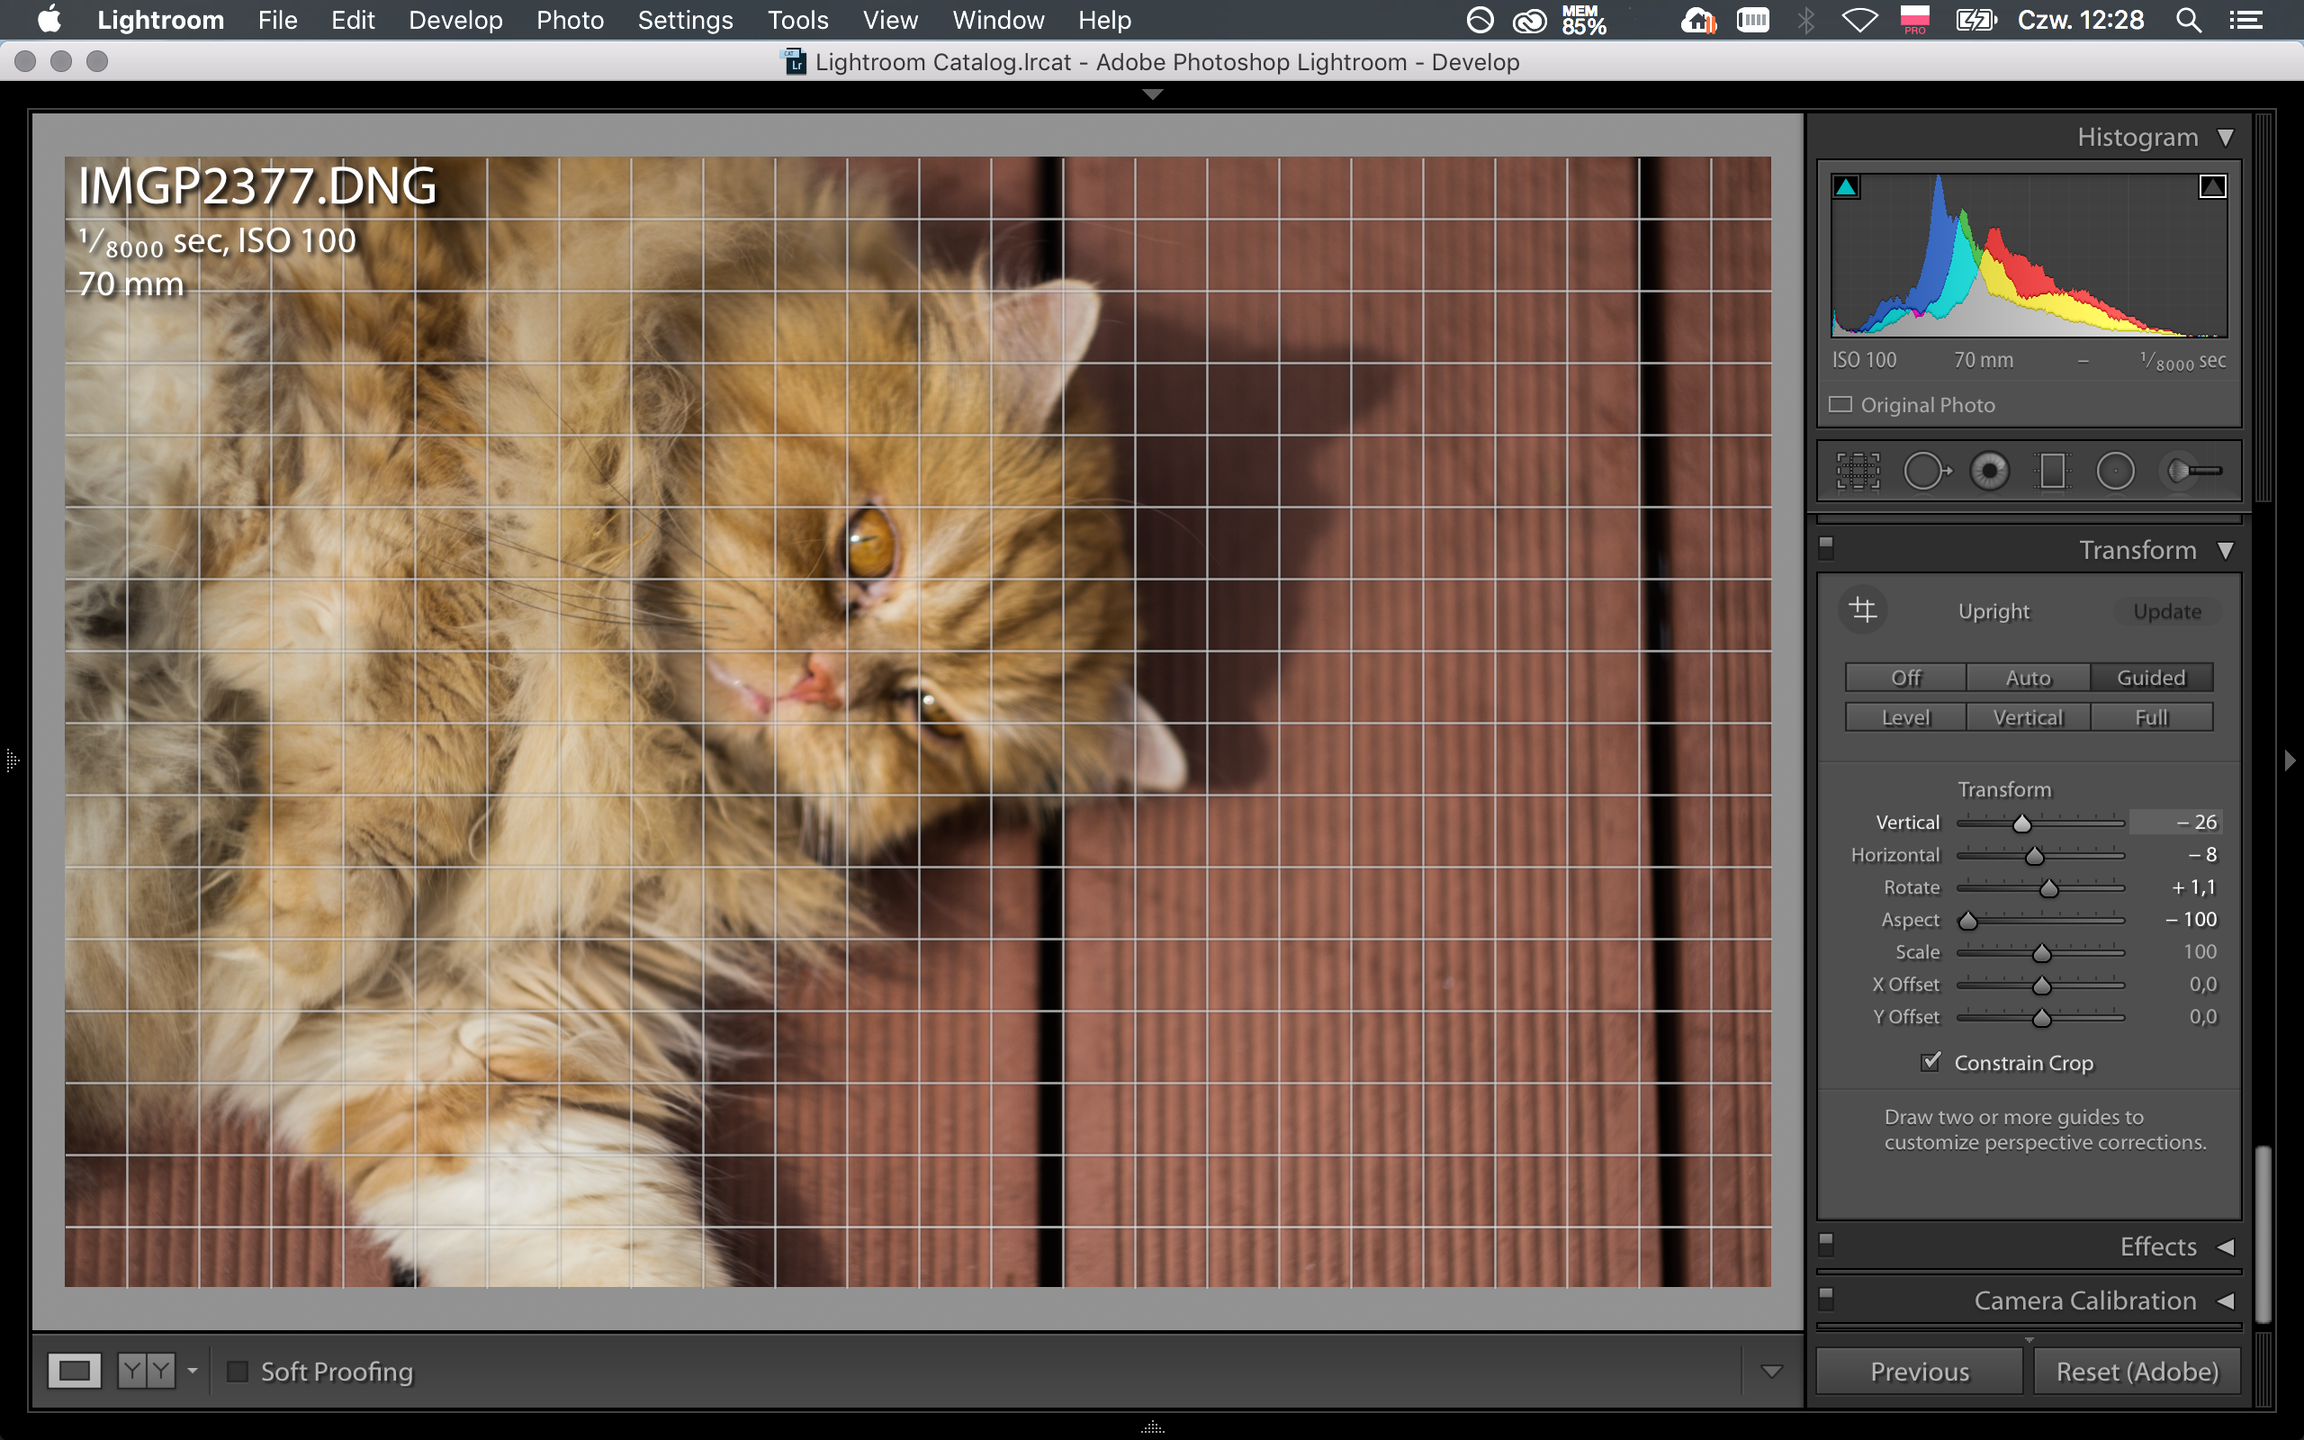The image size is (2304, 1440).
Task: Collapse the Histogram panel
Action: pyautogui.click(x=2226, y=137)
